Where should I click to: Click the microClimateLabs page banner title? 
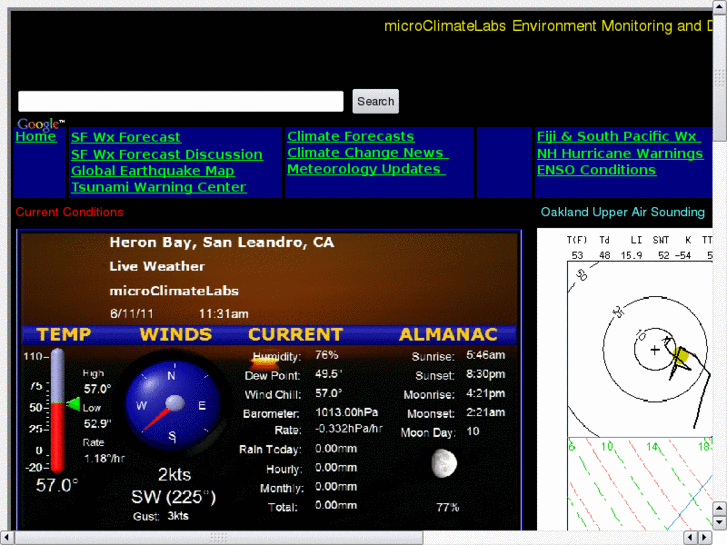point(548,26)
